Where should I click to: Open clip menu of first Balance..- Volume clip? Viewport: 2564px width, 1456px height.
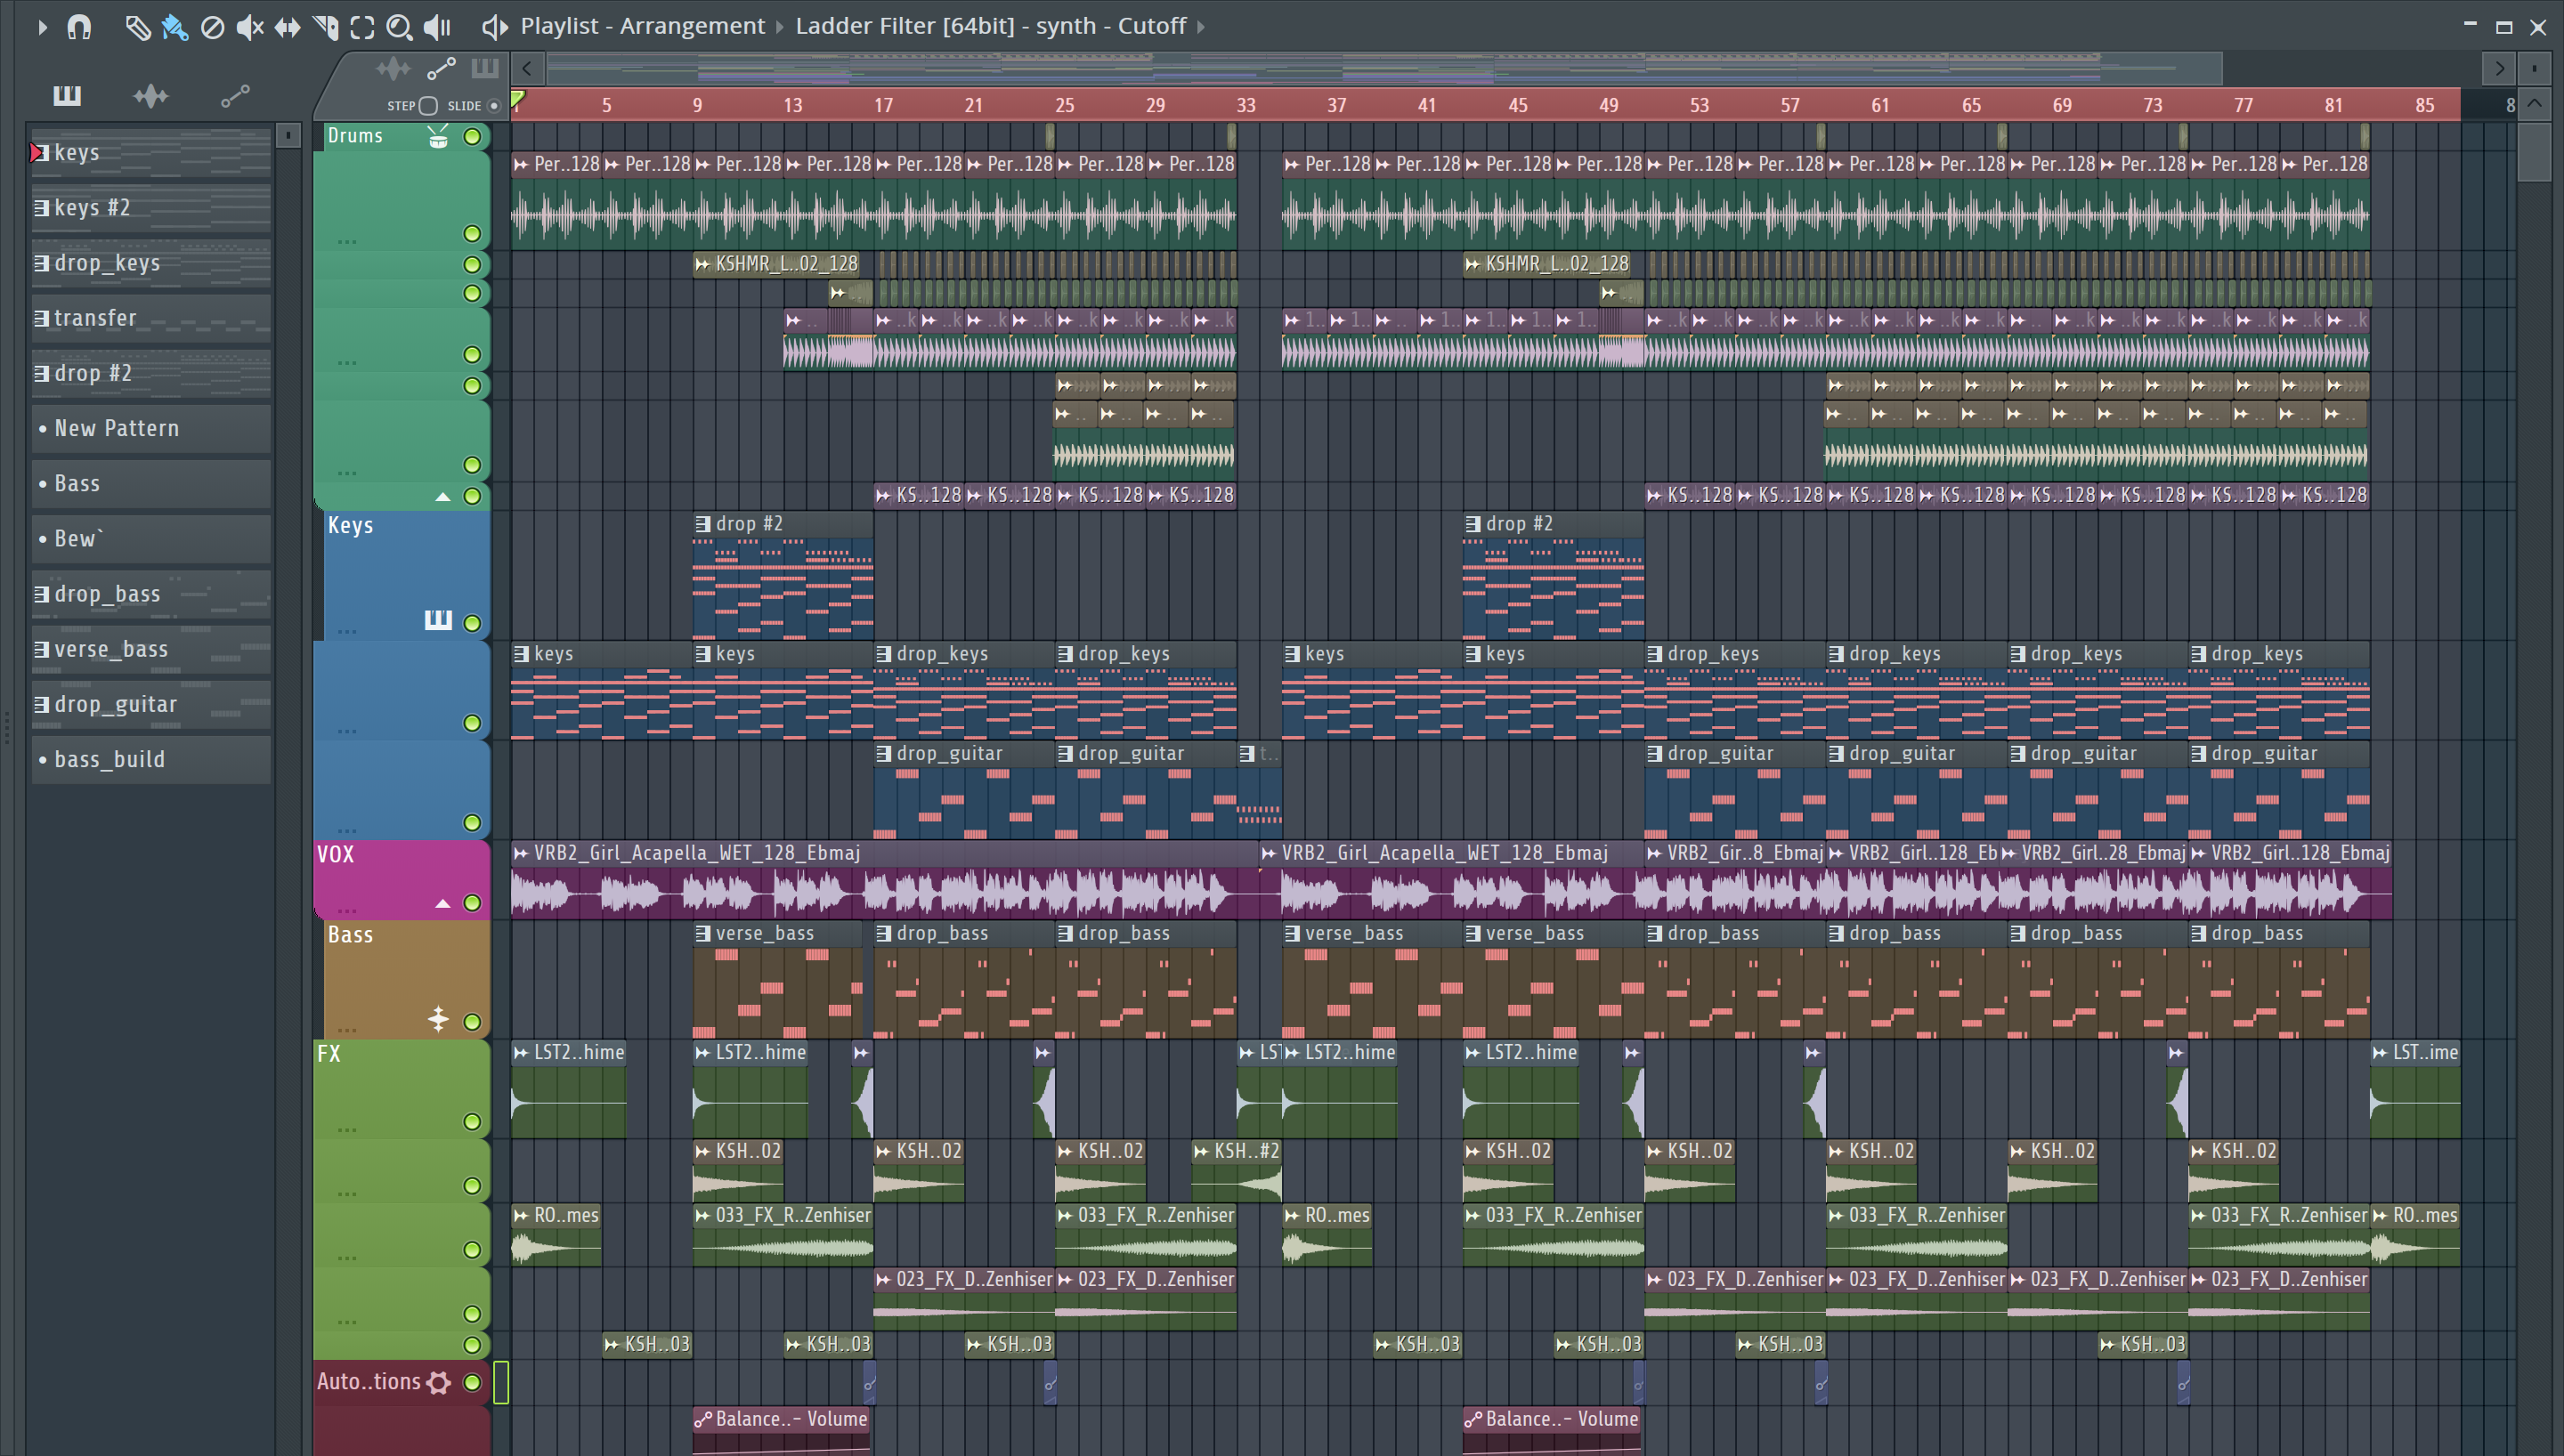[x=703, y=1419]
